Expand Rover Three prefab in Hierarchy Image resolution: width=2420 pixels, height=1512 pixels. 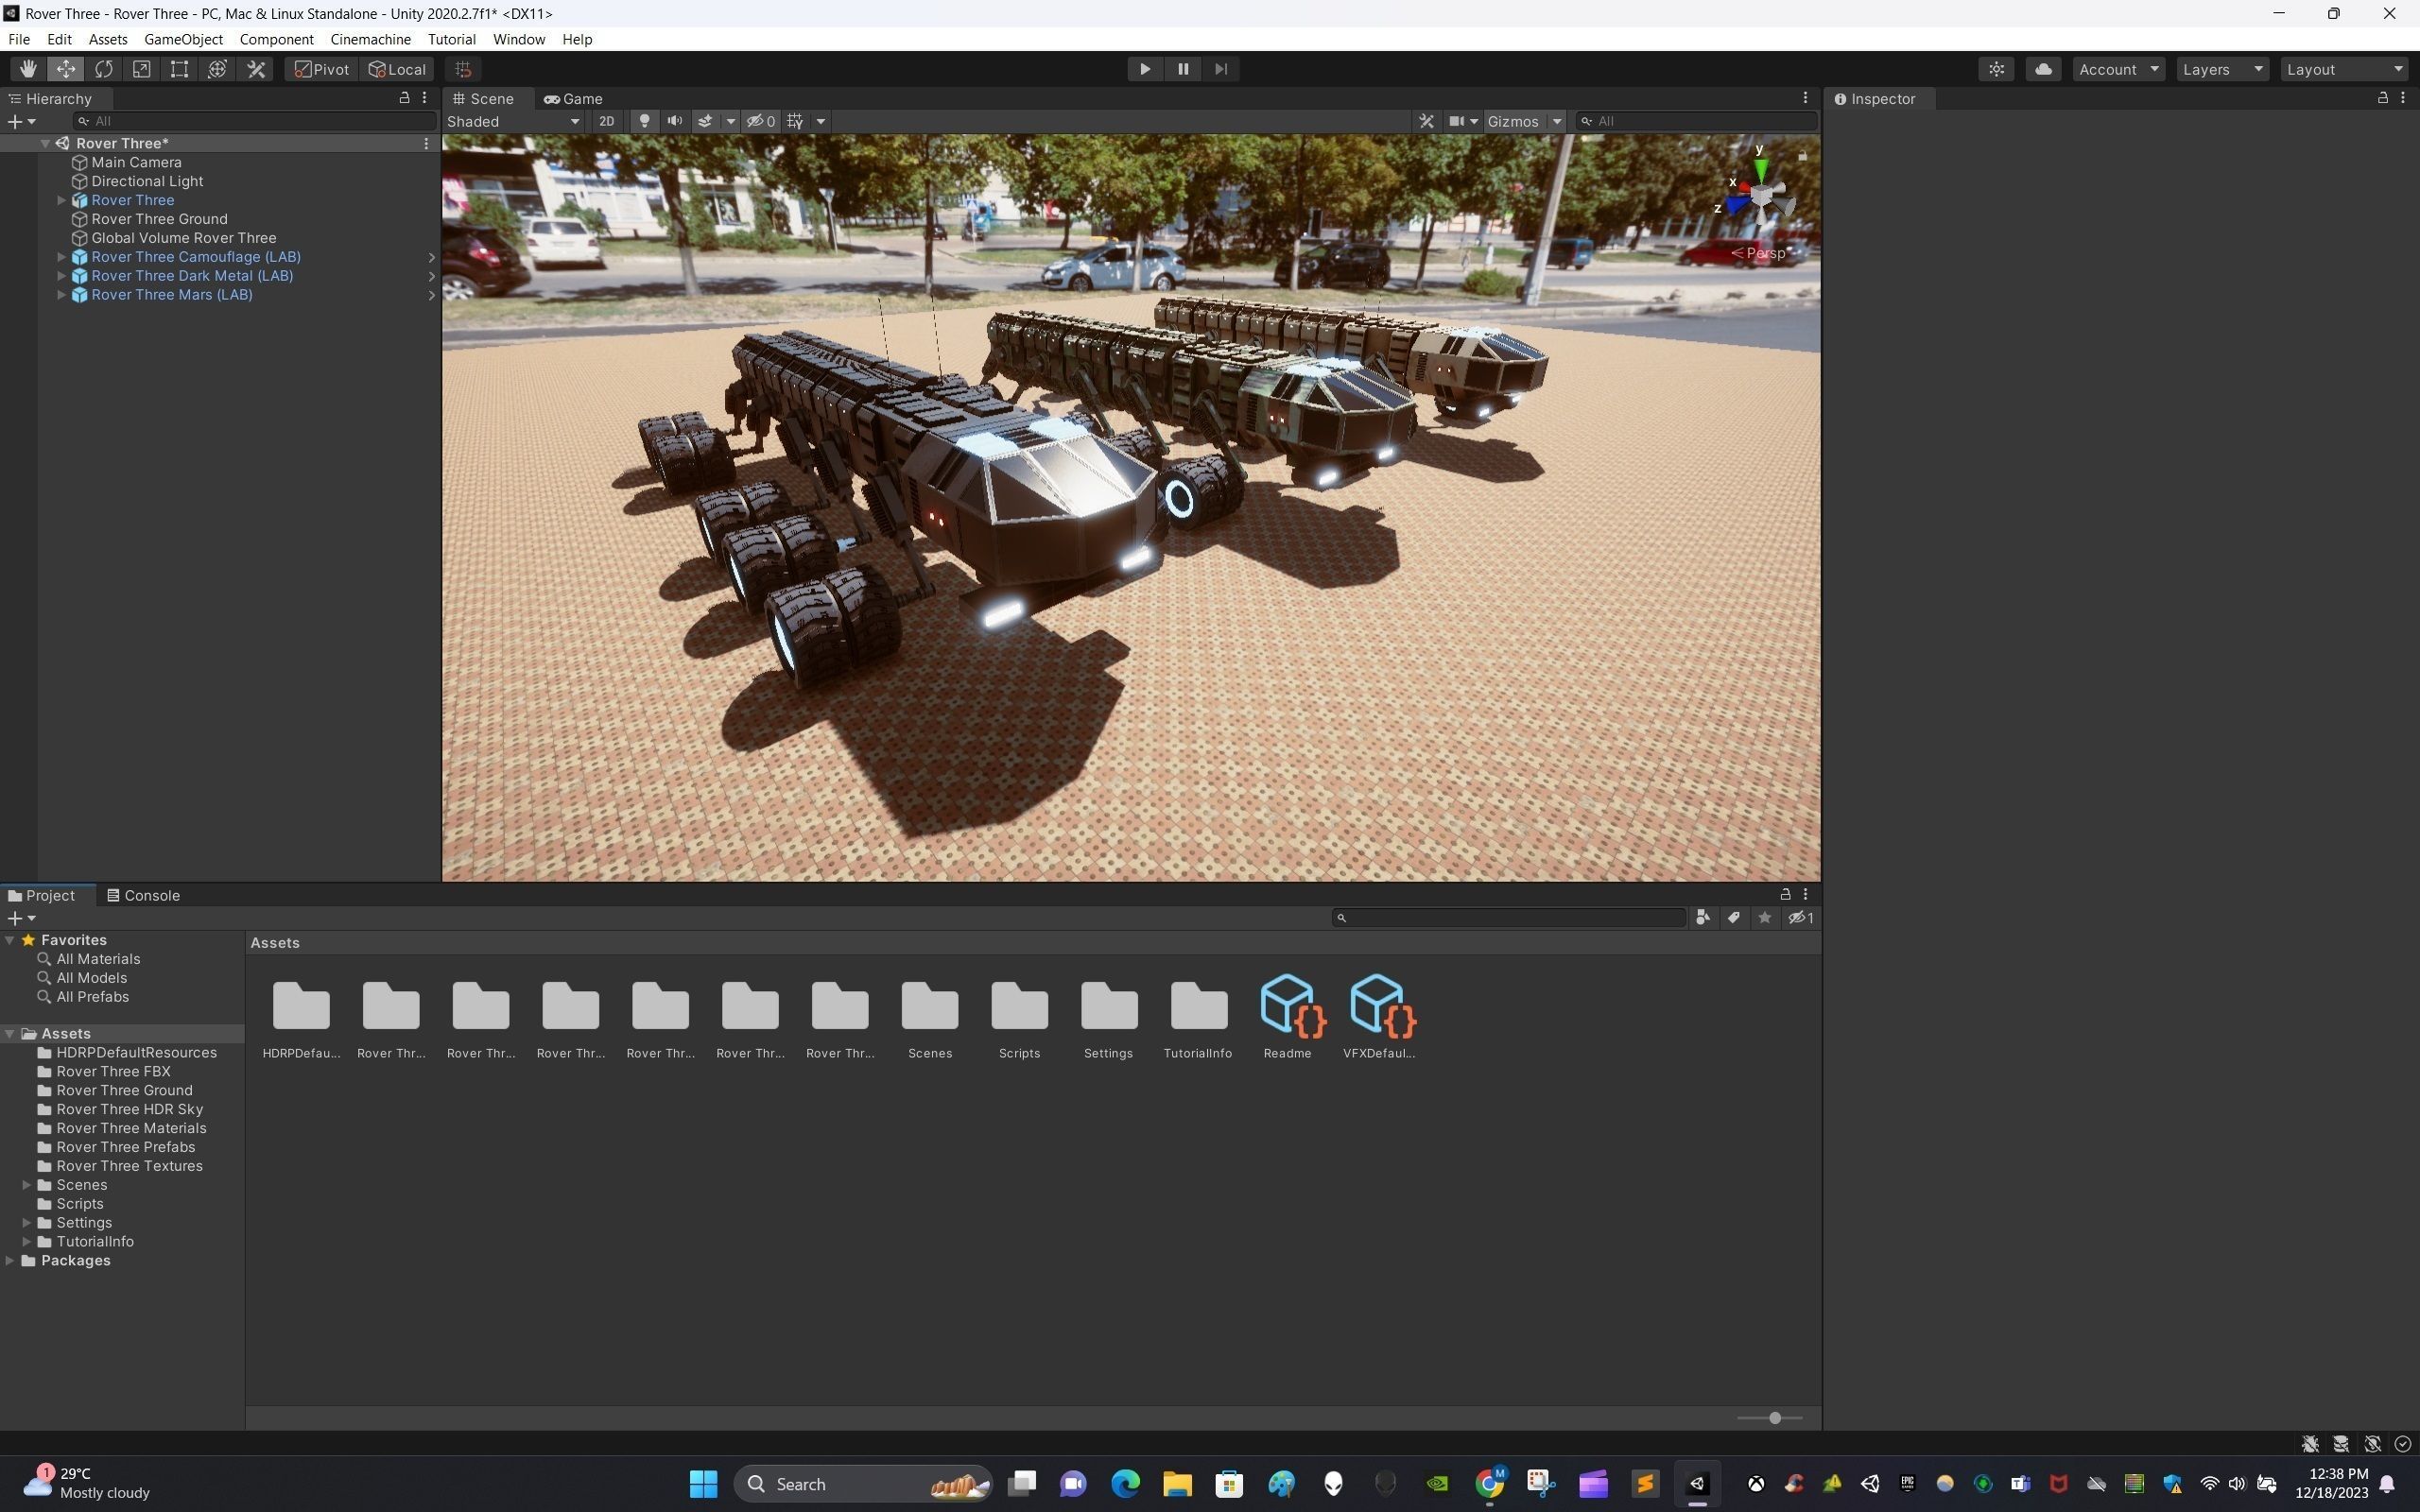click(61, 200)
